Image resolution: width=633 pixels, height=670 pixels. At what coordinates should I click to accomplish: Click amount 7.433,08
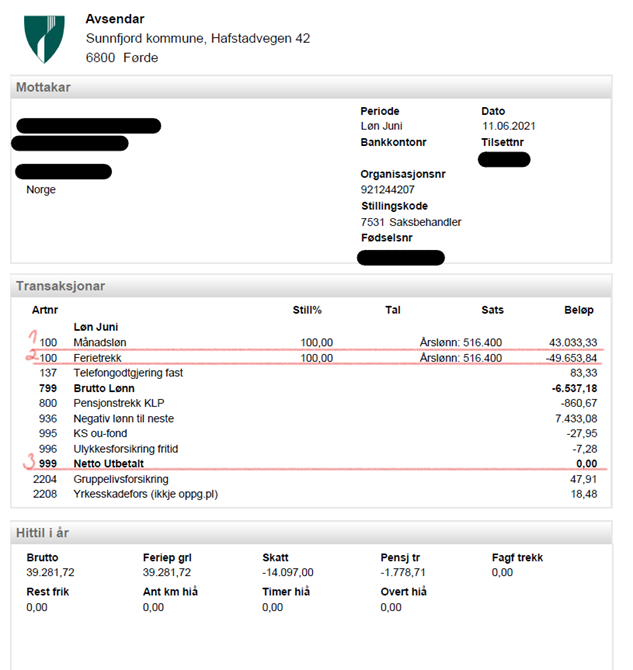[576, 419]
